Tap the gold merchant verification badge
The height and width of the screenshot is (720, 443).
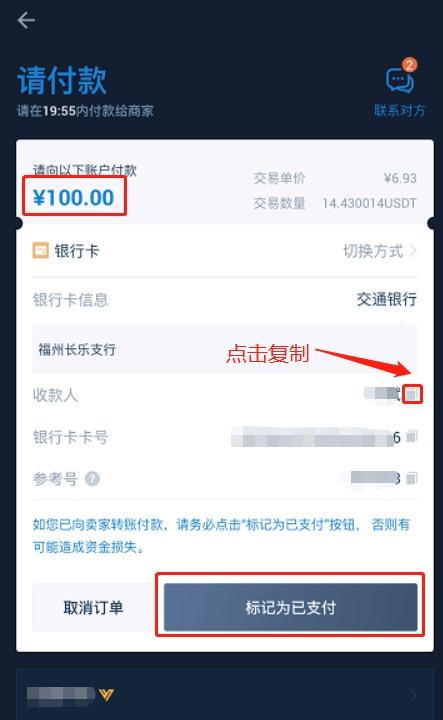coord(106,695)
